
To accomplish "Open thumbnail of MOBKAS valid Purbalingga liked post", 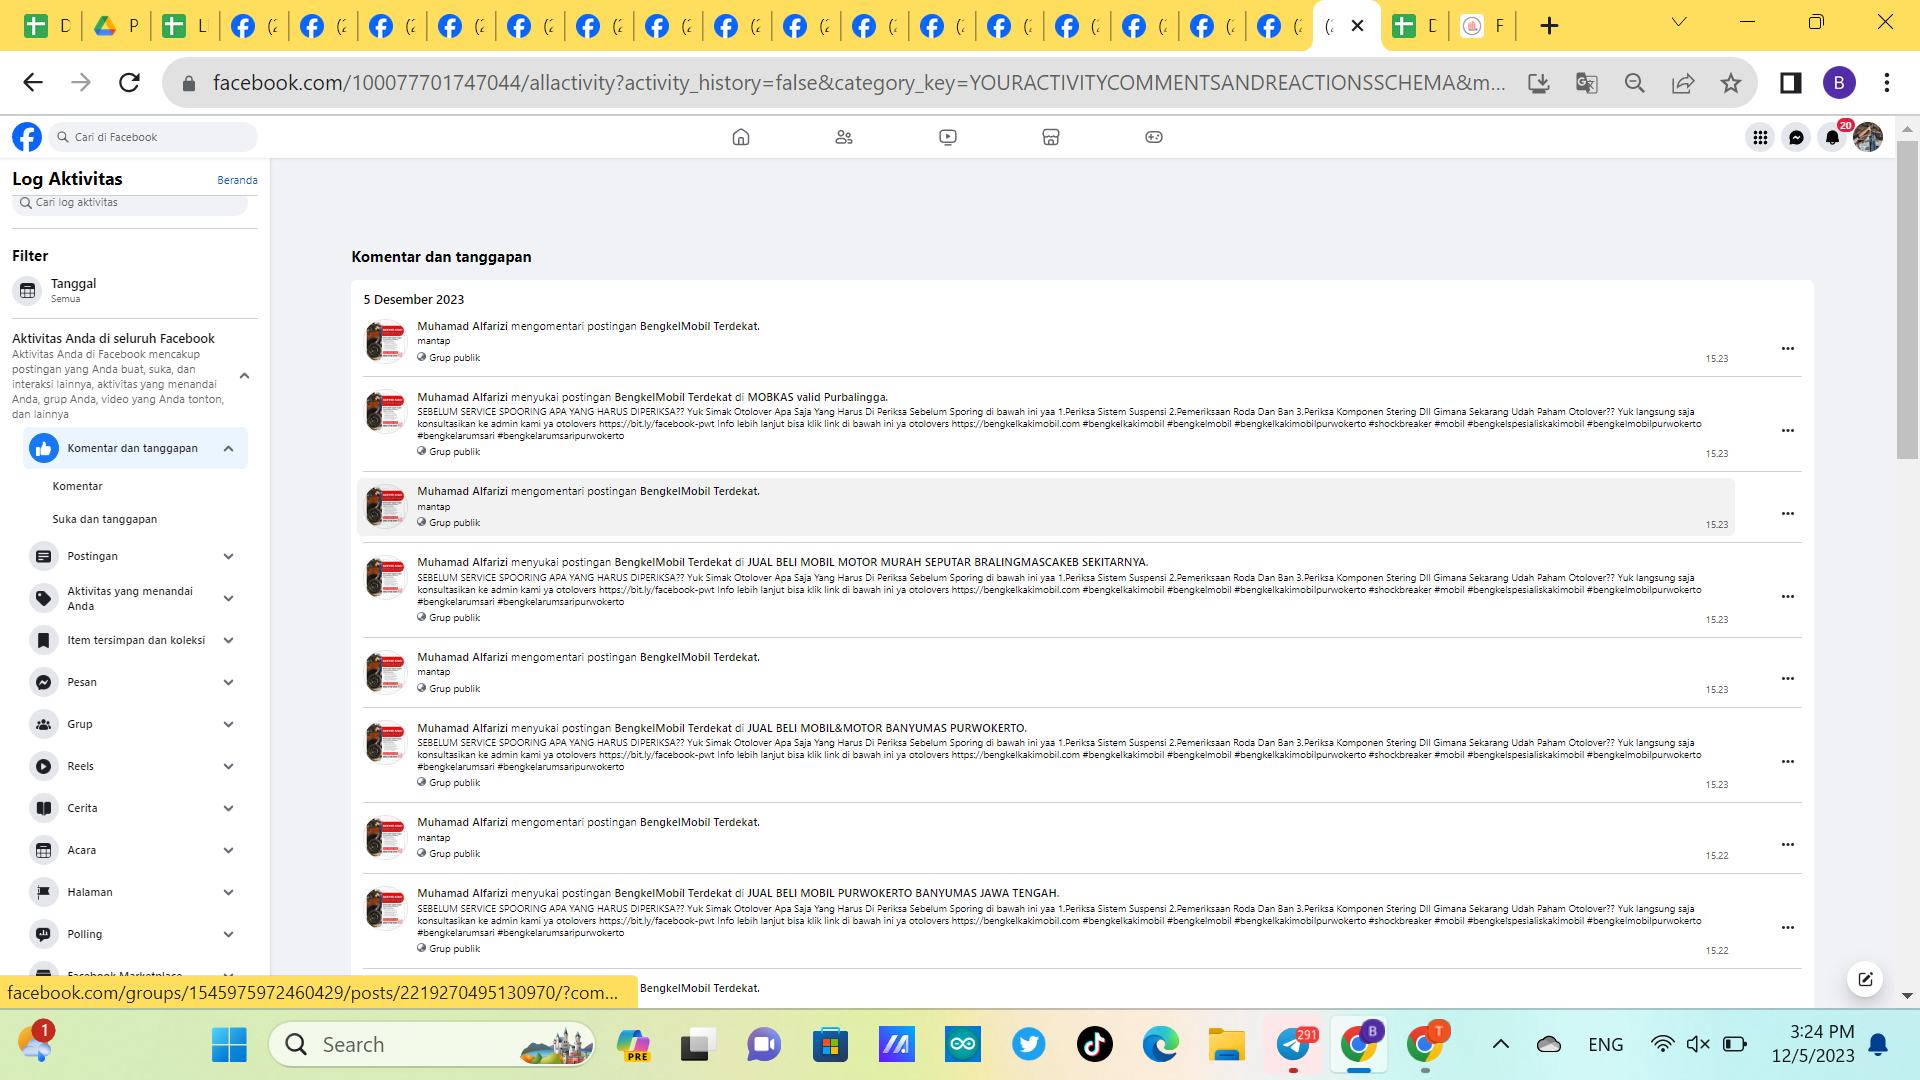I will pyautogui.click(x=386, y=412).
